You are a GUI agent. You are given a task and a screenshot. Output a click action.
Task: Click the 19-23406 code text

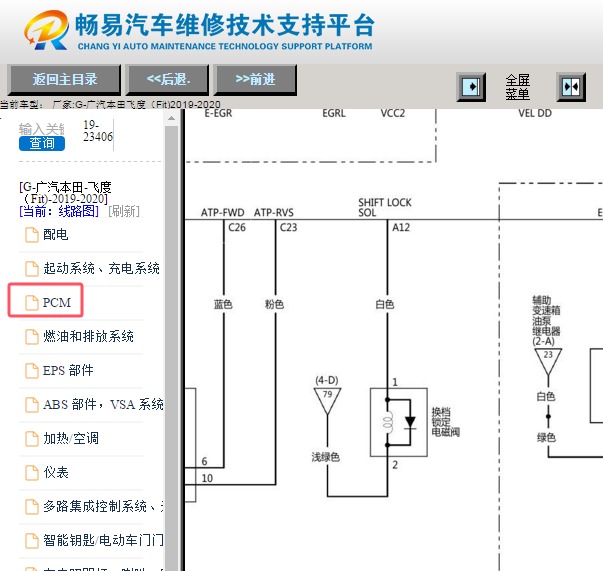[98, 131]
